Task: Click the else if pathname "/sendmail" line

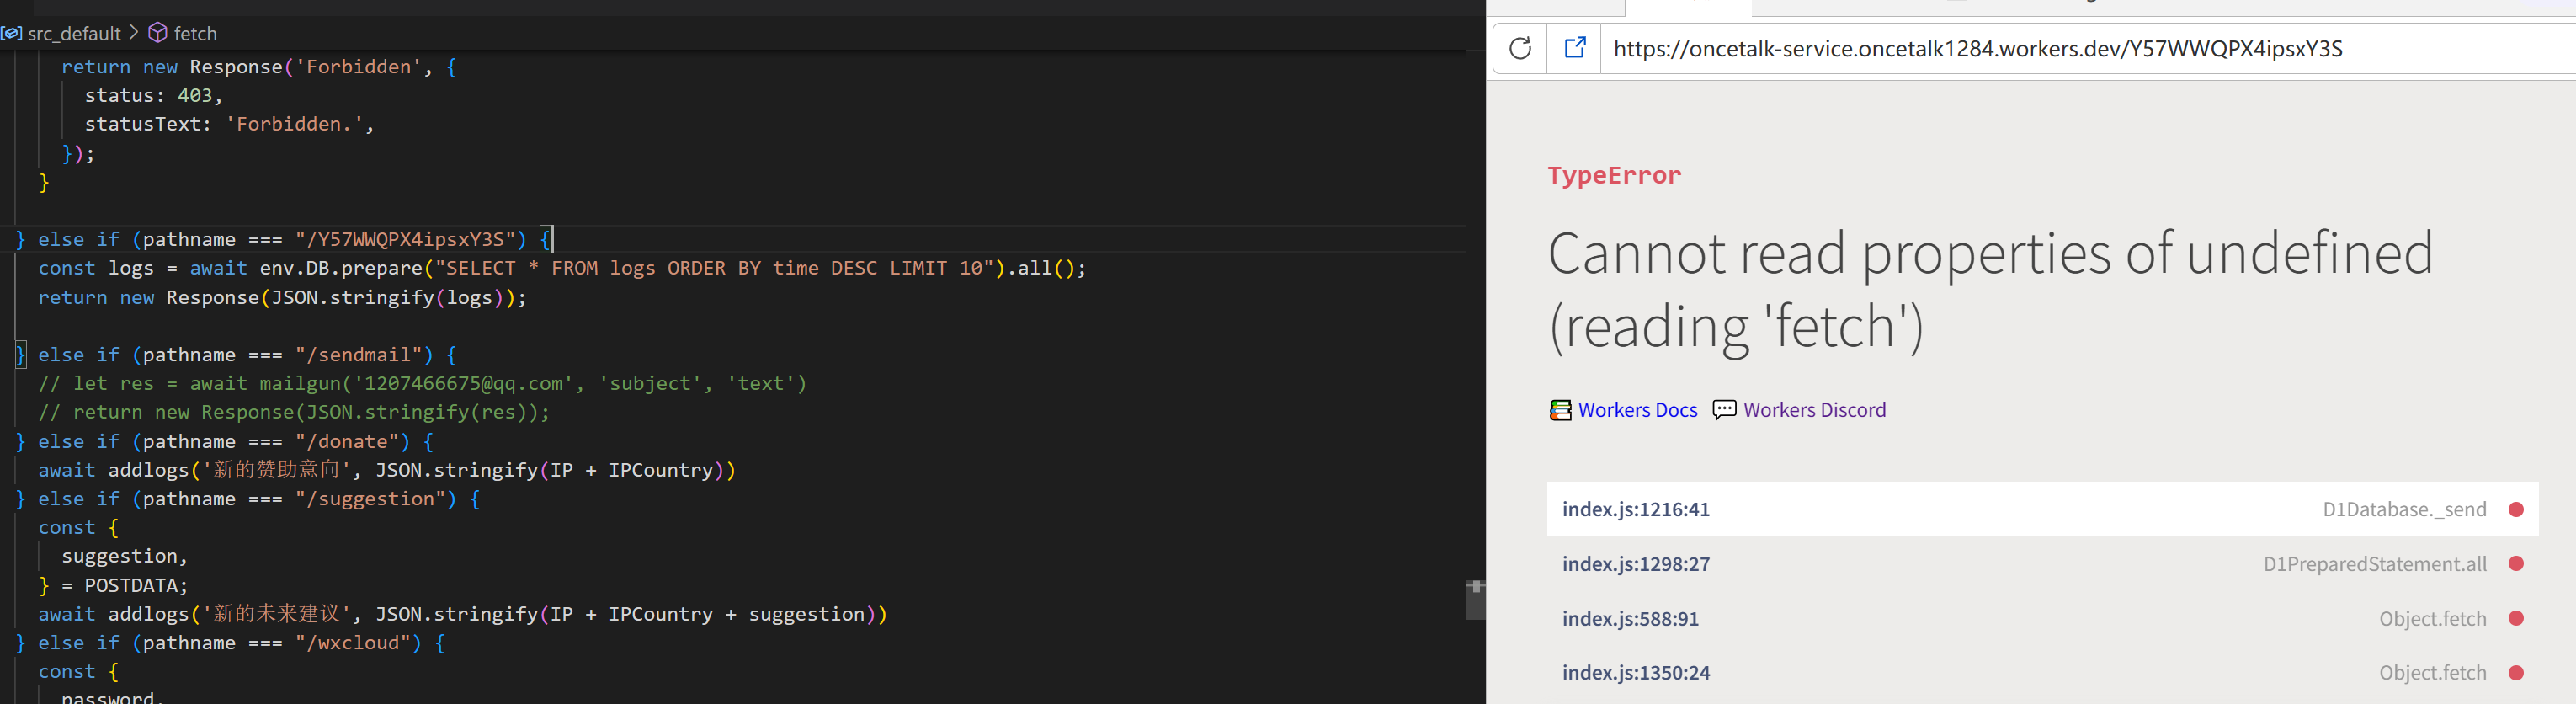Action: pos(237,355)
